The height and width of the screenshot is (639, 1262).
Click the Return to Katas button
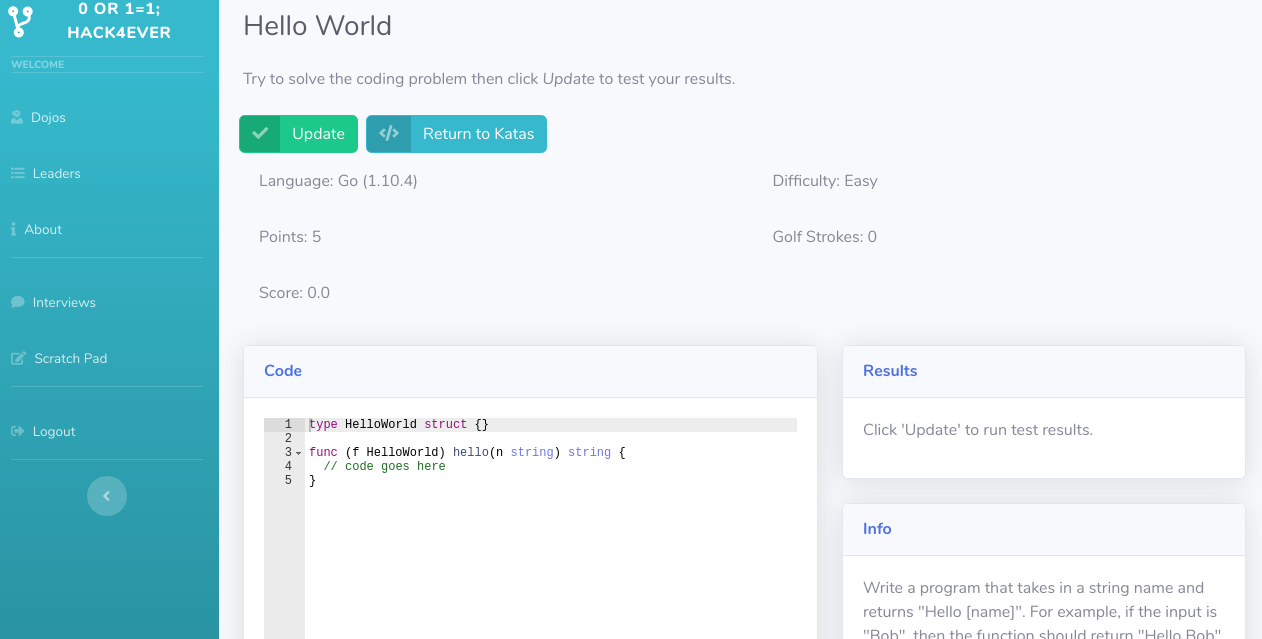point(456,134)
